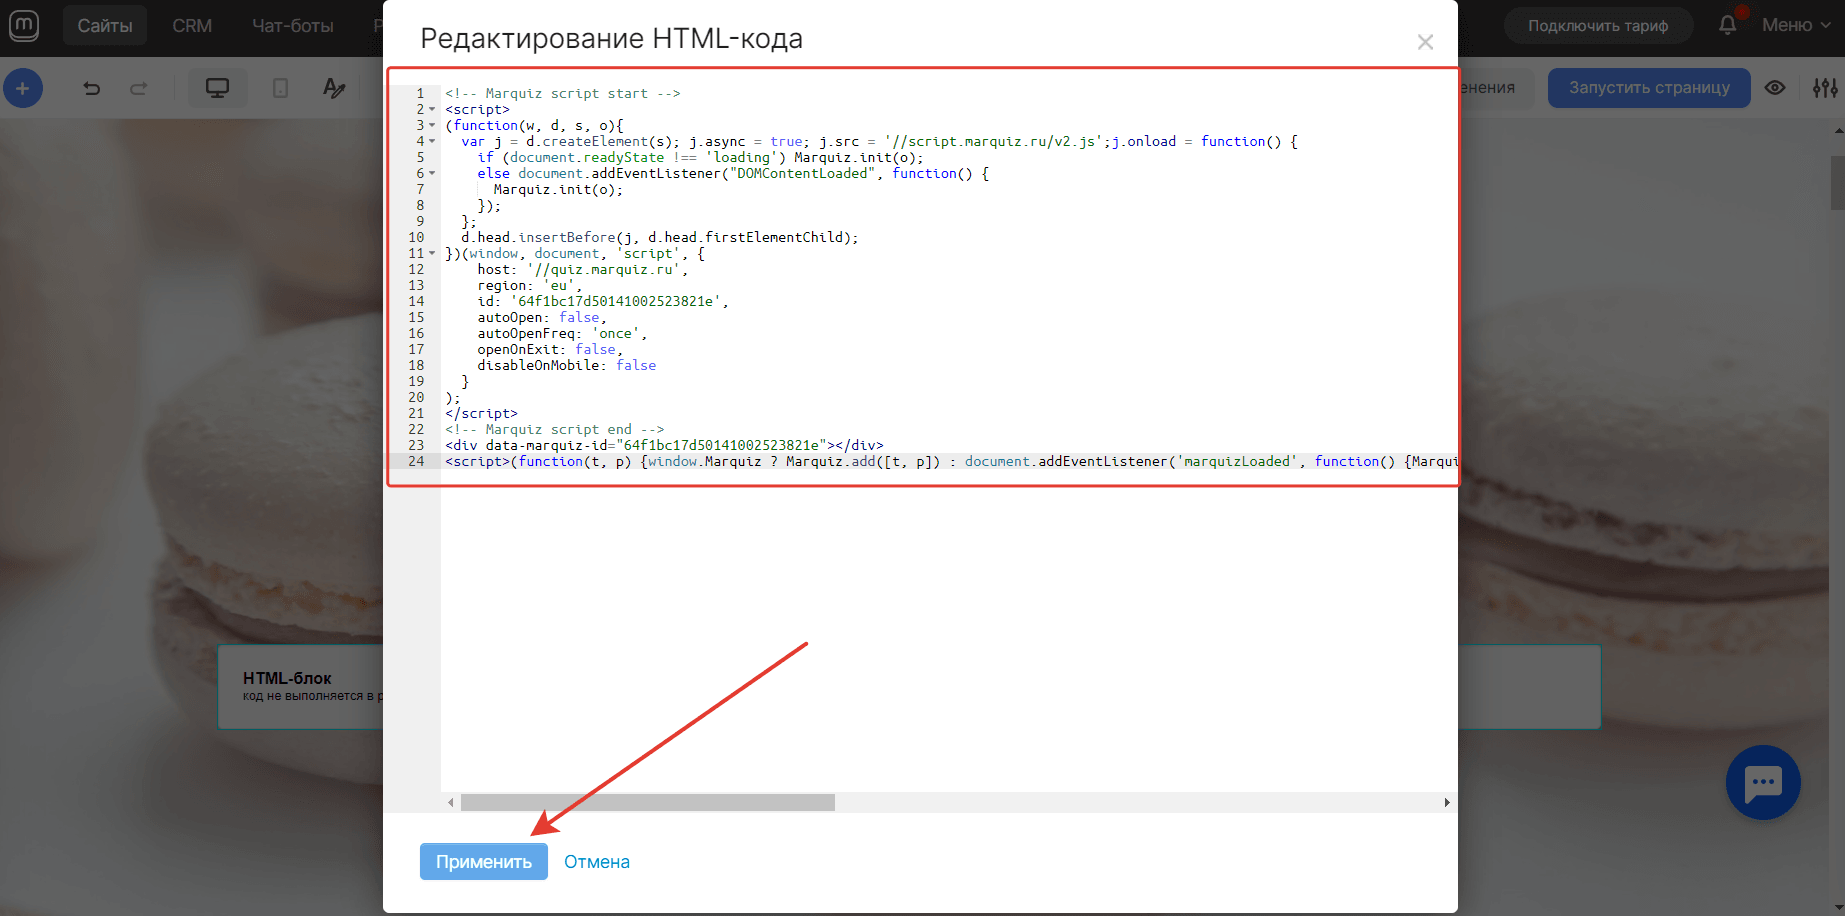Click code line 'autoOpen: false'
The height and width of the screenshot is (916, 1845).
coord(542,318)
